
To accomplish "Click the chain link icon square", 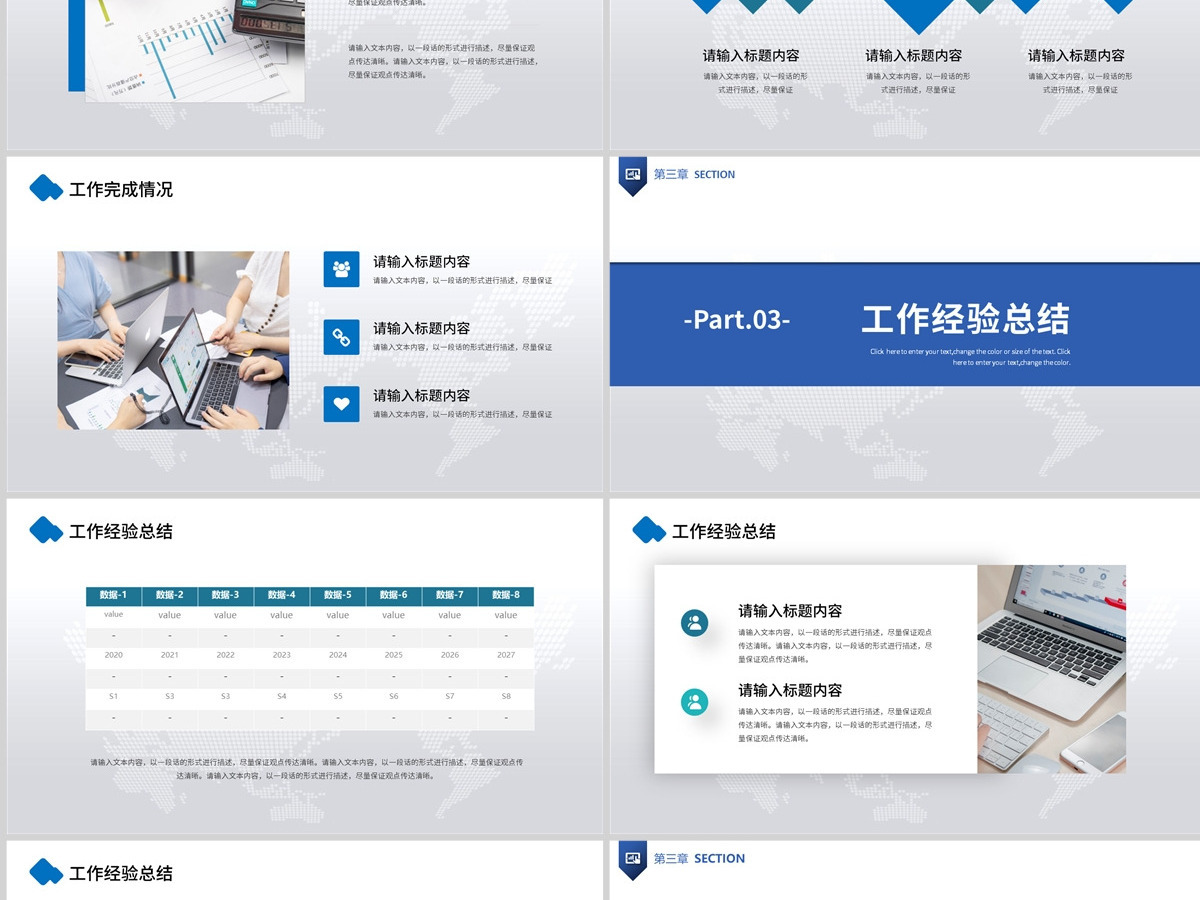I will point(341,337).
